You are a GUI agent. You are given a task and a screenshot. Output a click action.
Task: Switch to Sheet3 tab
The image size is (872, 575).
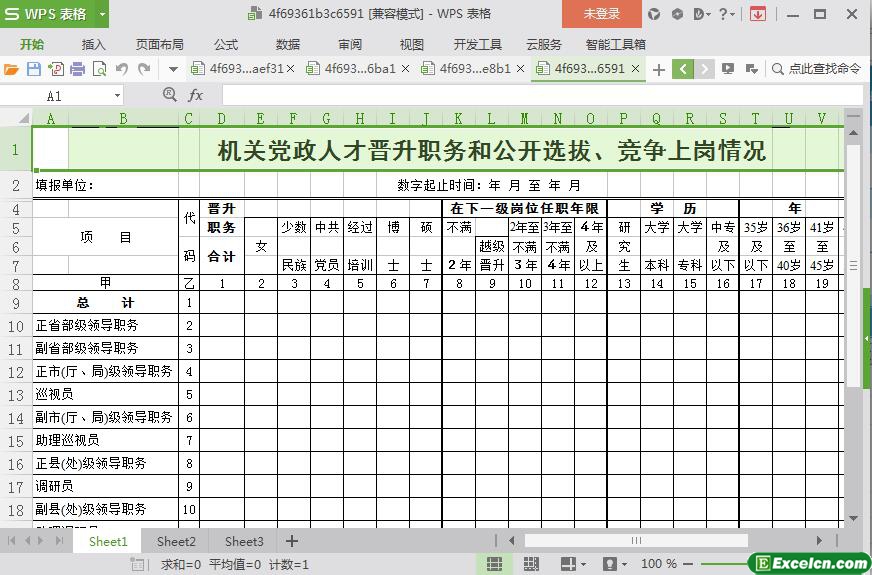point(244,542)
